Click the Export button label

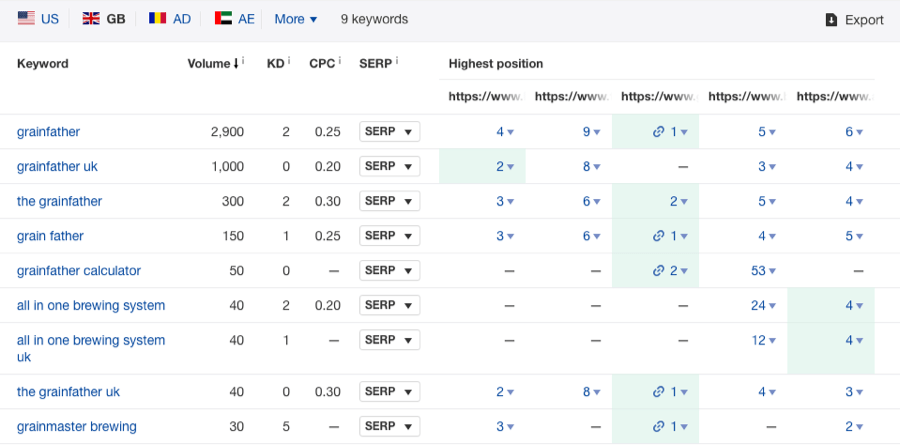tap(864, 20)
